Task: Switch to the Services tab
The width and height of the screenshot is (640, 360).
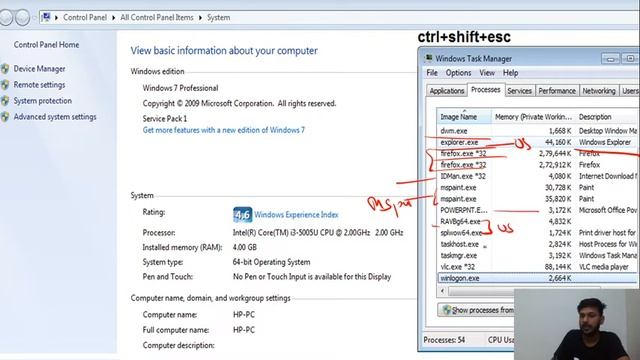Action: pos(519,91)
